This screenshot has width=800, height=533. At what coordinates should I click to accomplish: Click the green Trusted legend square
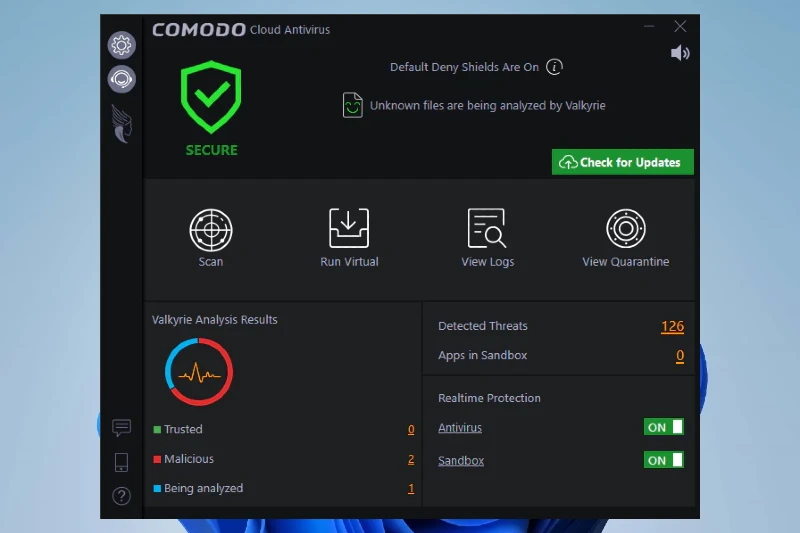point(157,429)
